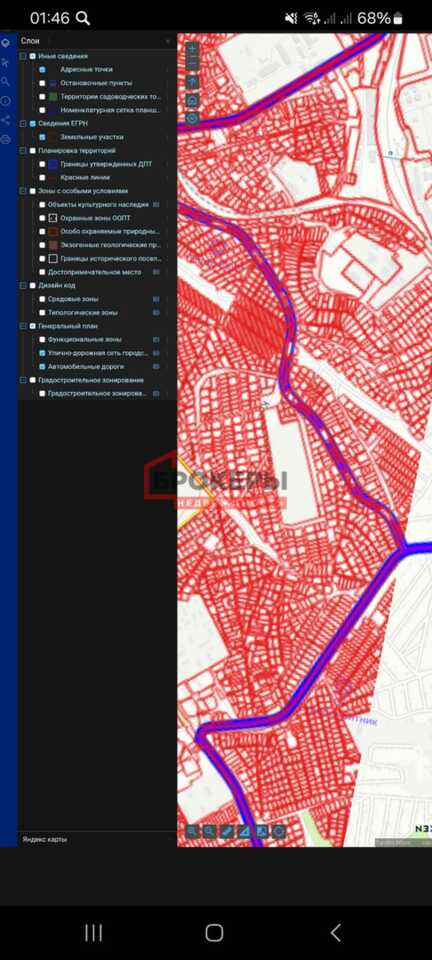Zoom out with the map minus button
The width and height of the screenshot is (432, 960).
192,64
